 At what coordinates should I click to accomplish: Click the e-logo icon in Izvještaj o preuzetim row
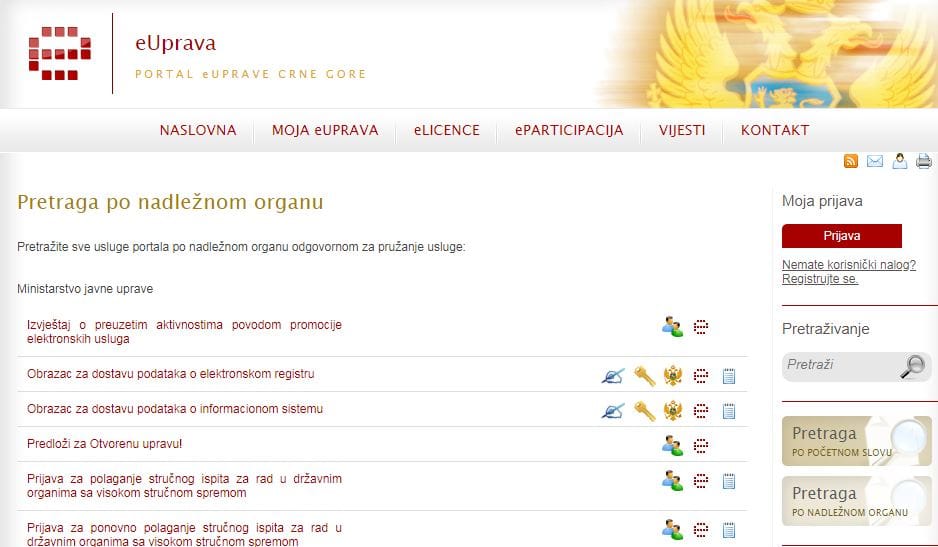701,327
